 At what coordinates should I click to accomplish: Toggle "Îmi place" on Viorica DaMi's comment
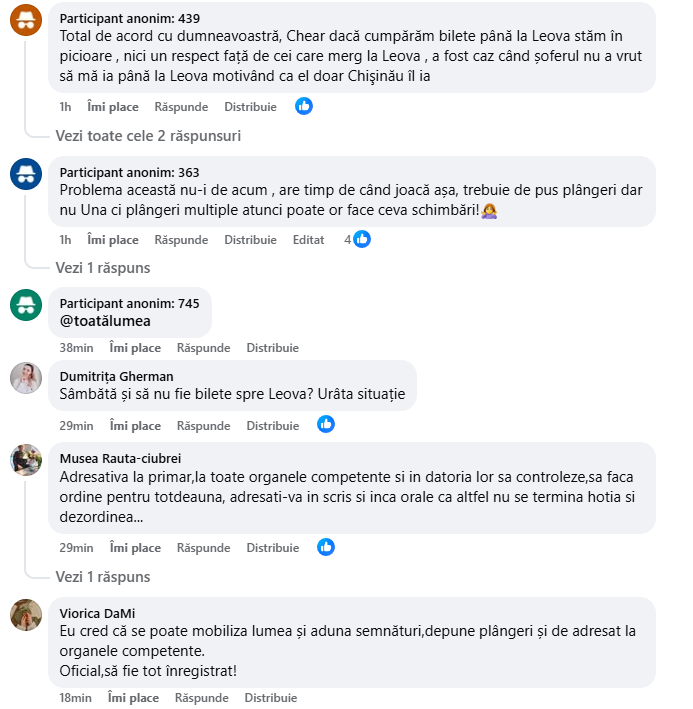click(x=133, y=697)
